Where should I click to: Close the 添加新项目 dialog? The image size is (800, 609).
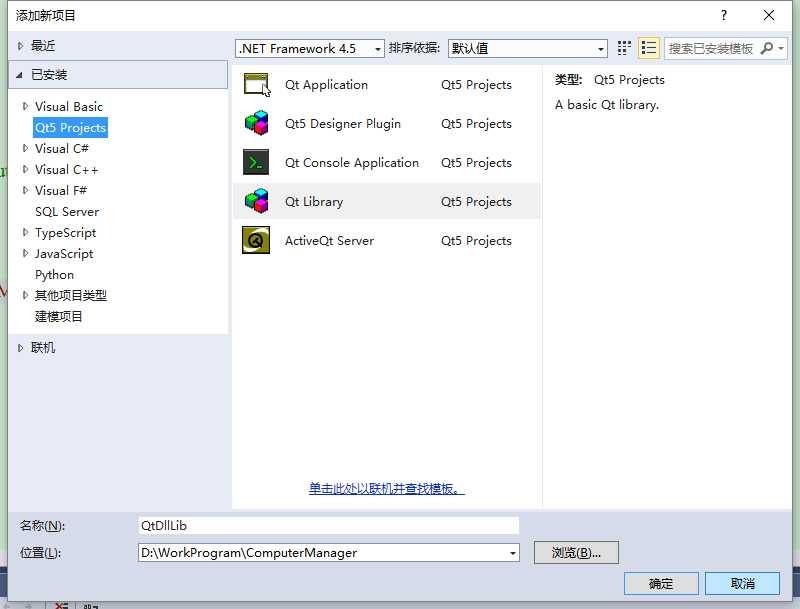pos(769,15)
